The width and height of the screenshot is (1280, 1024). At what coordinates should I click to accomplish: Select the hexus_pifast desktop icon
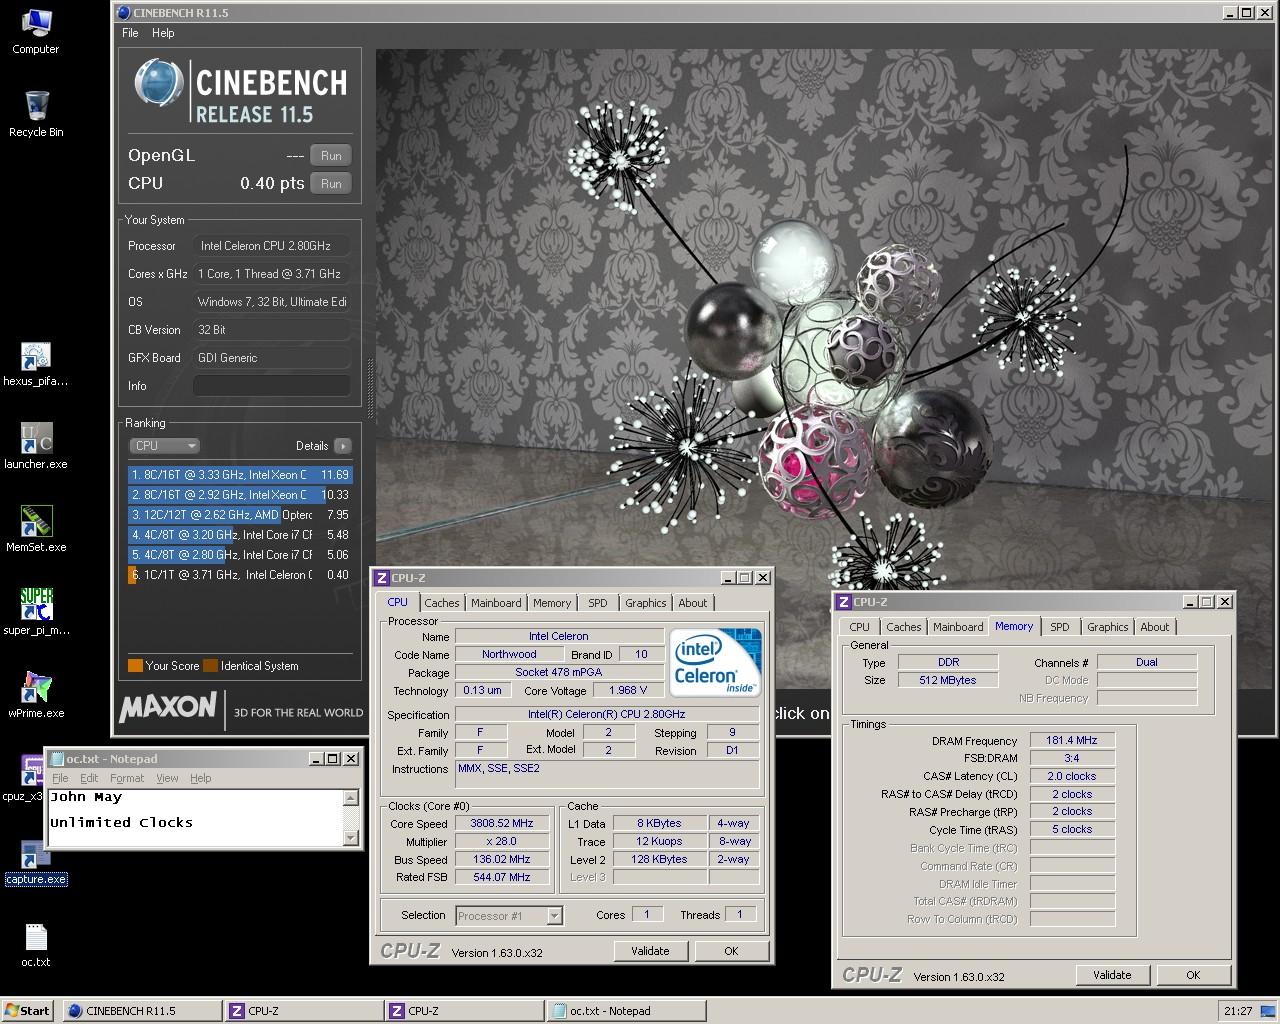click(x=36, y=364)
